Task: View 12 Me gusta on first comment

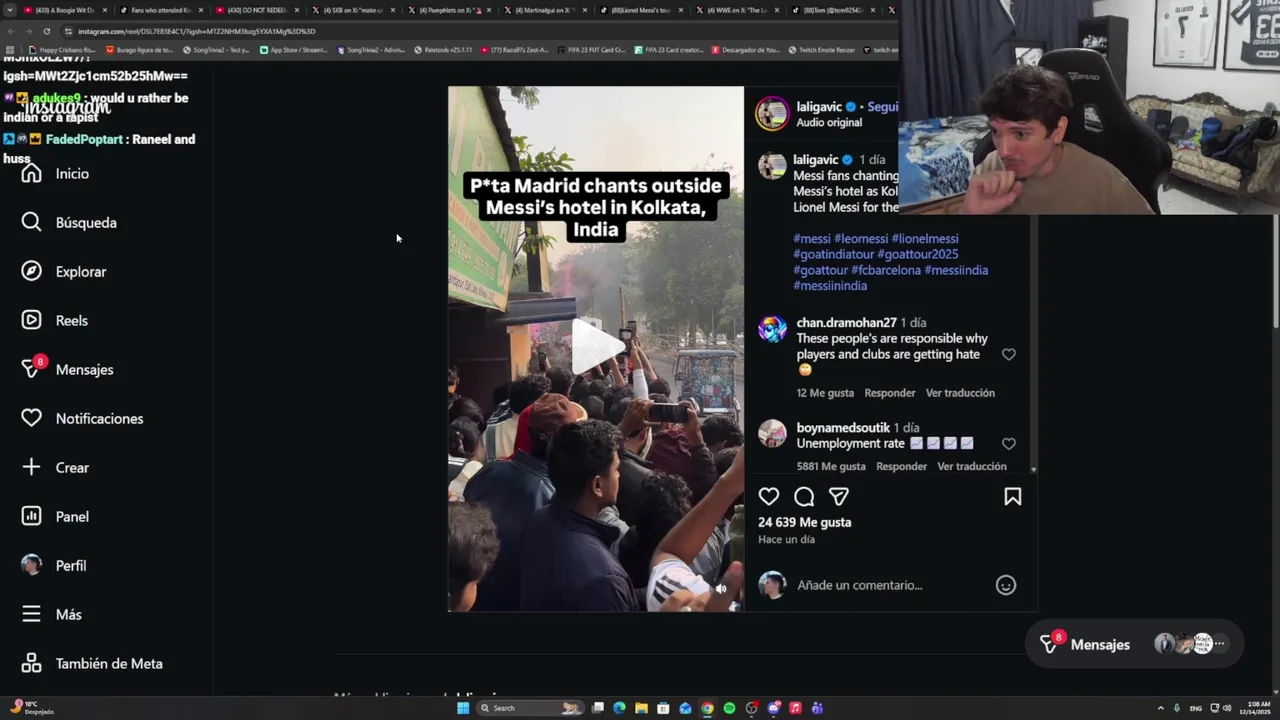Action: 825,393
